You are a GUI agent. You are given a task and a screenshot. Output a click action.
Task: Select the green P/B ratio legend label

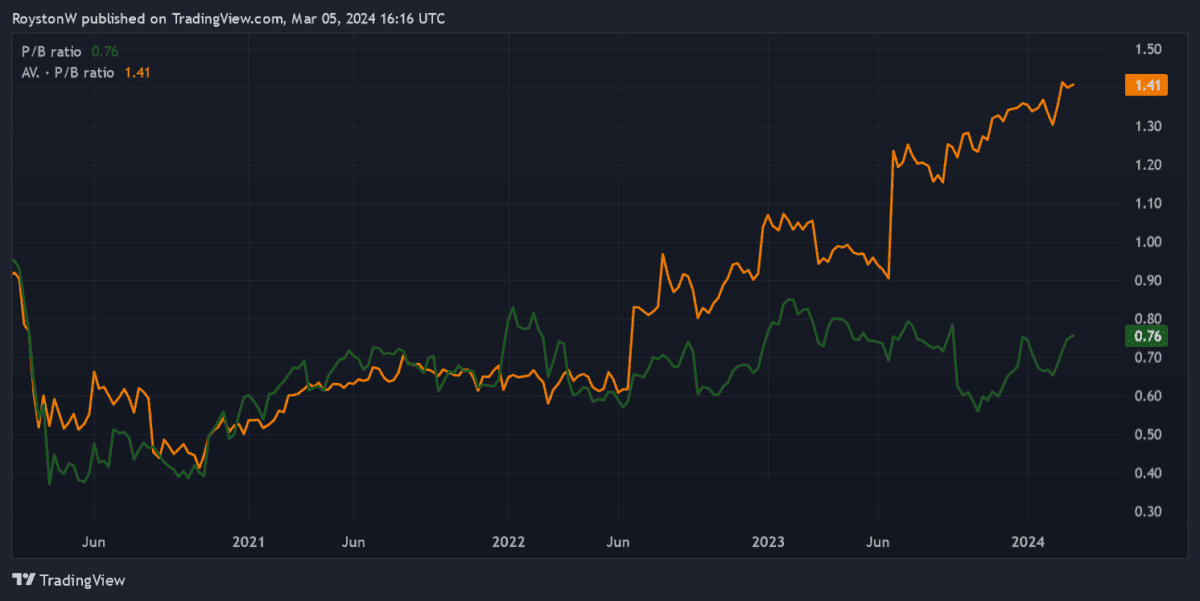point(51,52)
